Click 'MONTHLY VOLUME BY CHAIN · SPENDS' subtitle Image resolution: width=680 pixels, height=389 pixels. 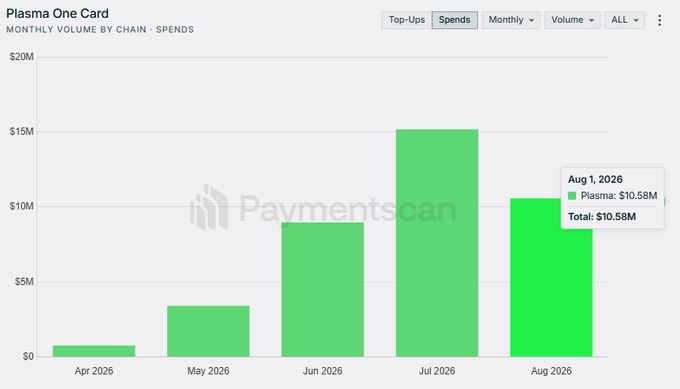click(x=100, y=29)
